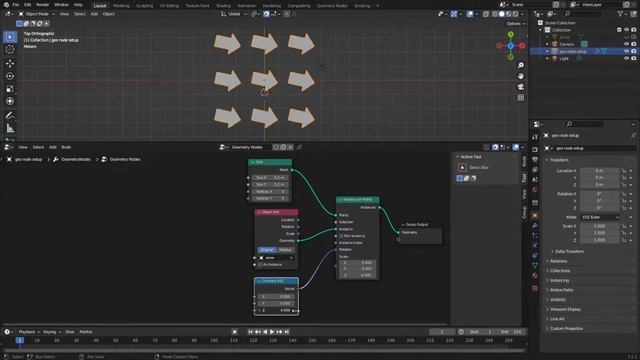Open View Layer properties tab icon
The width and height of the screenshot is (640, 360).
pyautogui.click(x=535, y=169)
